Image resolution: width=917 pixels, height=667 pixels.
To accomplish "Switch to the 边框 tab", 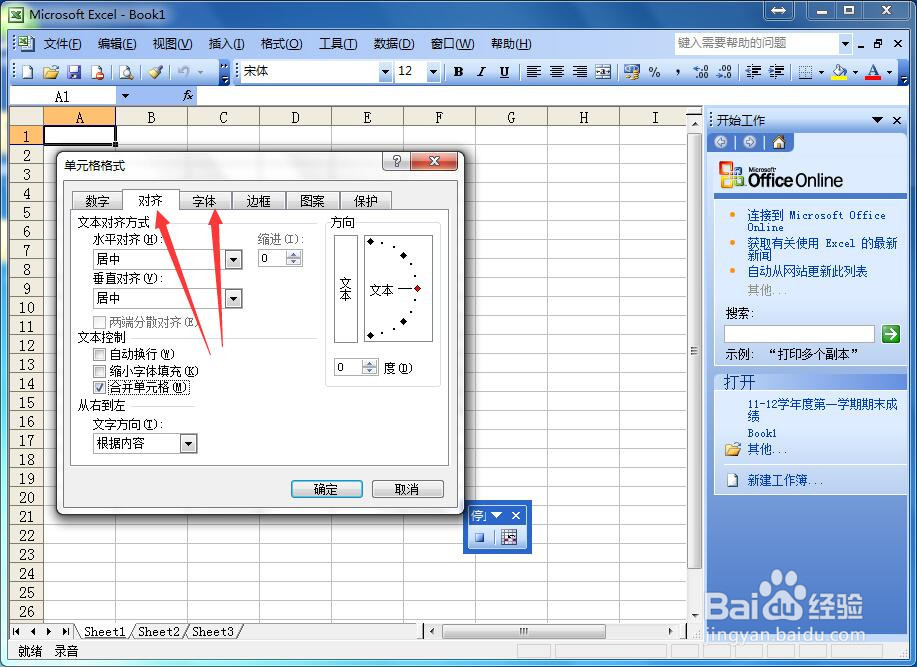I will coord(258,201).
